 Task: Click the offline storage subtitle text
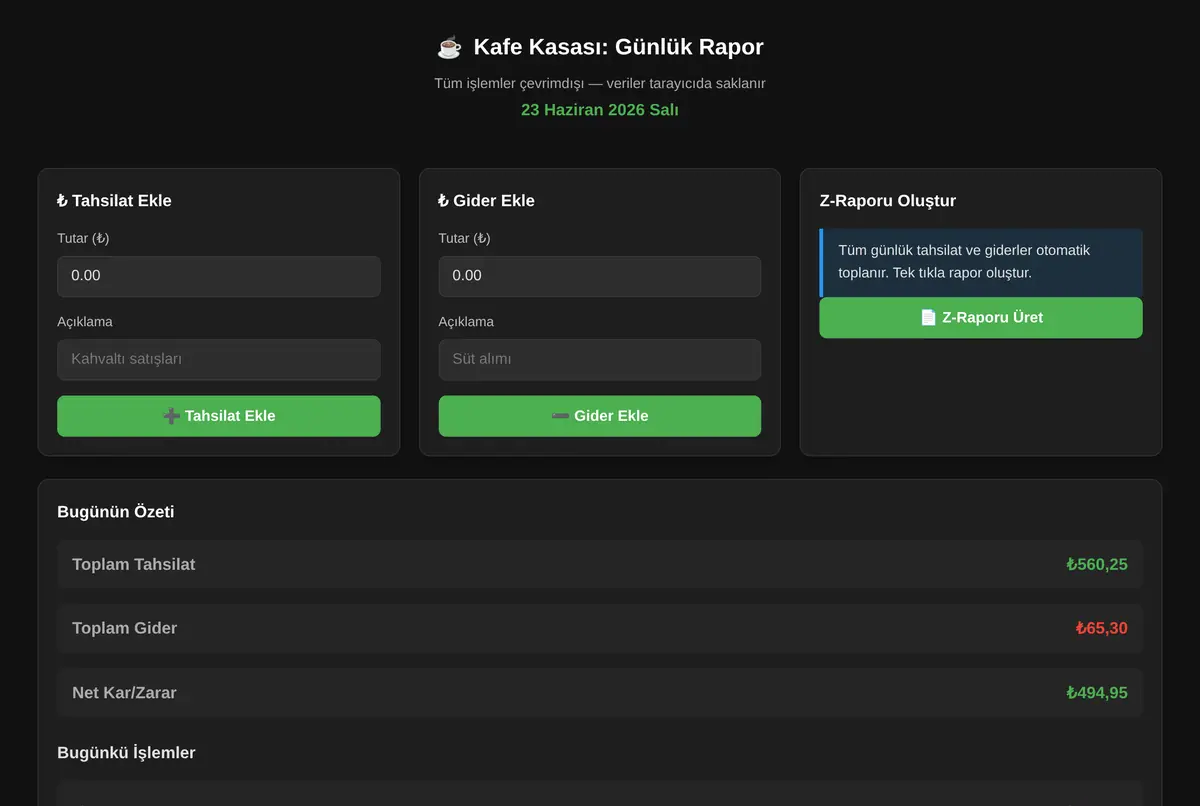click(x=600, y=84)
